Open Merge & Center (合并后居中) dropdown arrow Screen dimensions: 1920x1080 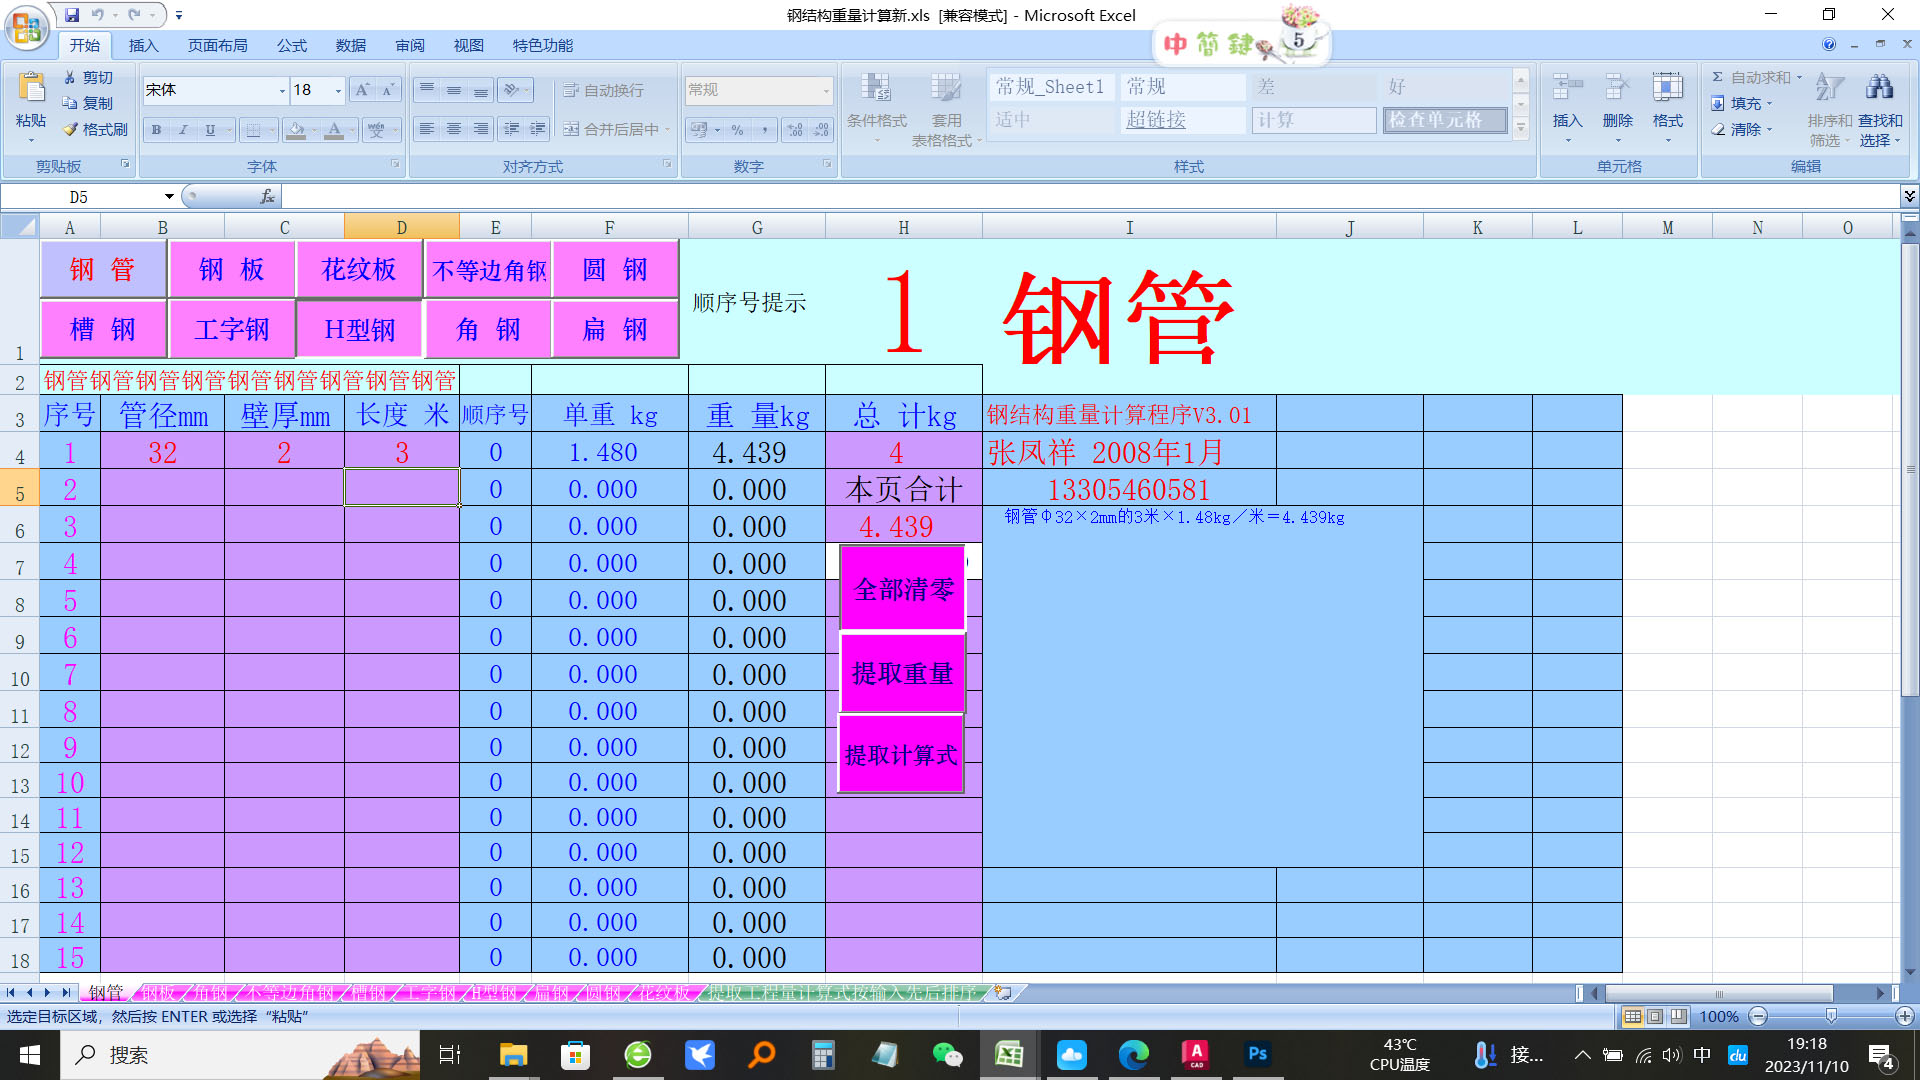pos(667,130)
